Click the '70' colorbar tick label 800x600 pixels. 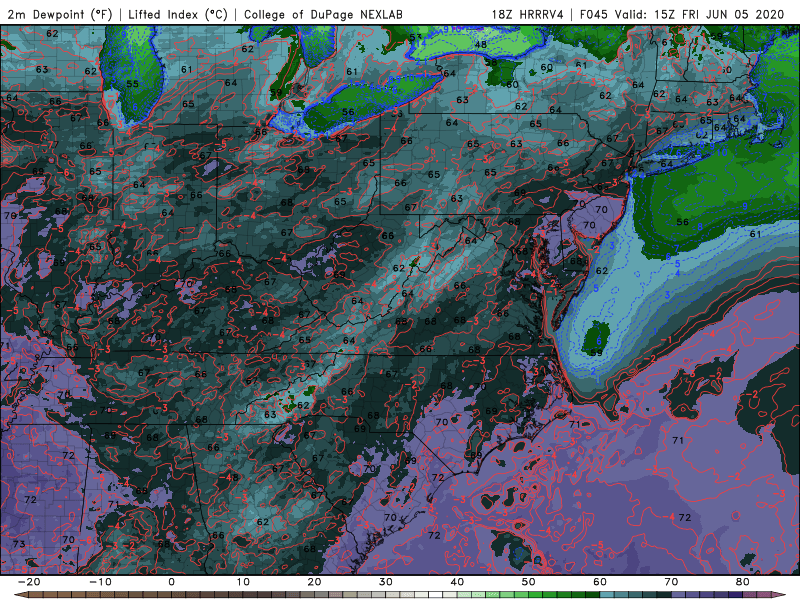pos(671,582)
